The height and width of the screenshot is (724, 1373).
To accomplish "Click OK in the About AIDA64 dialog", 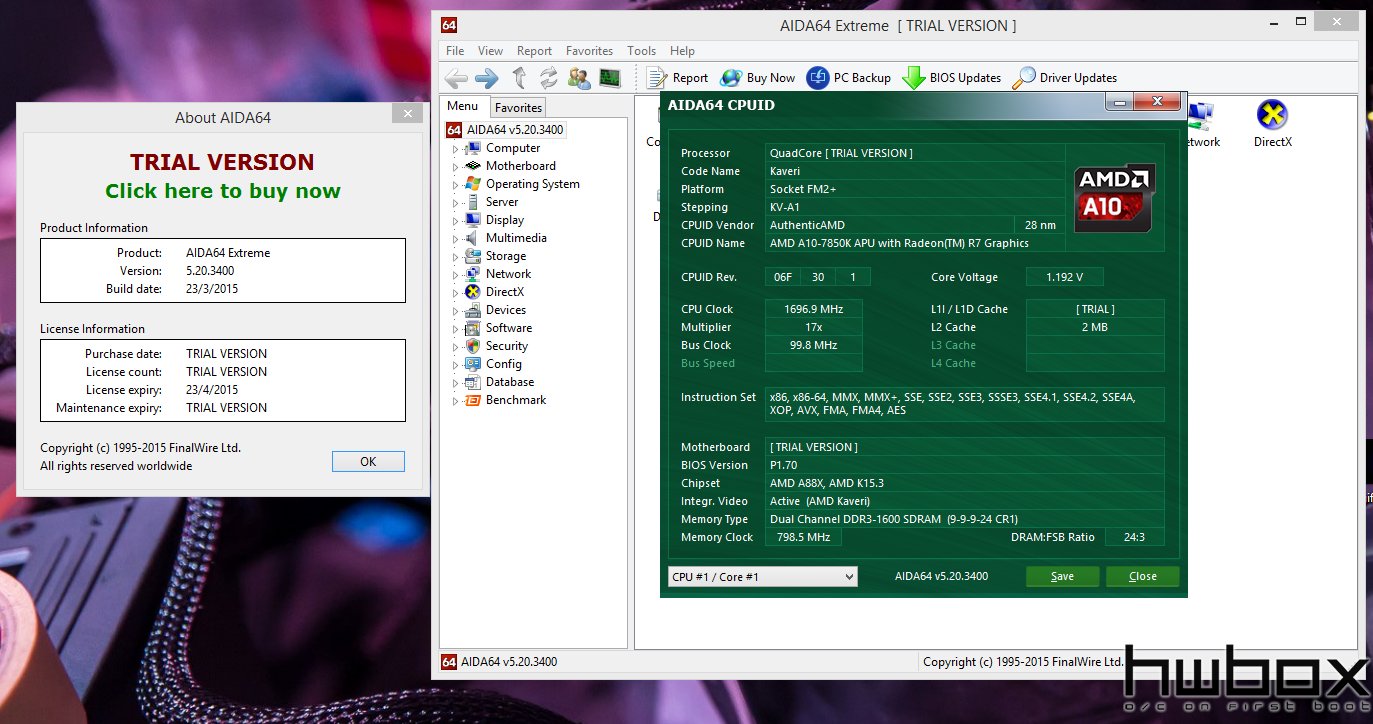I will tap(368, 462).
